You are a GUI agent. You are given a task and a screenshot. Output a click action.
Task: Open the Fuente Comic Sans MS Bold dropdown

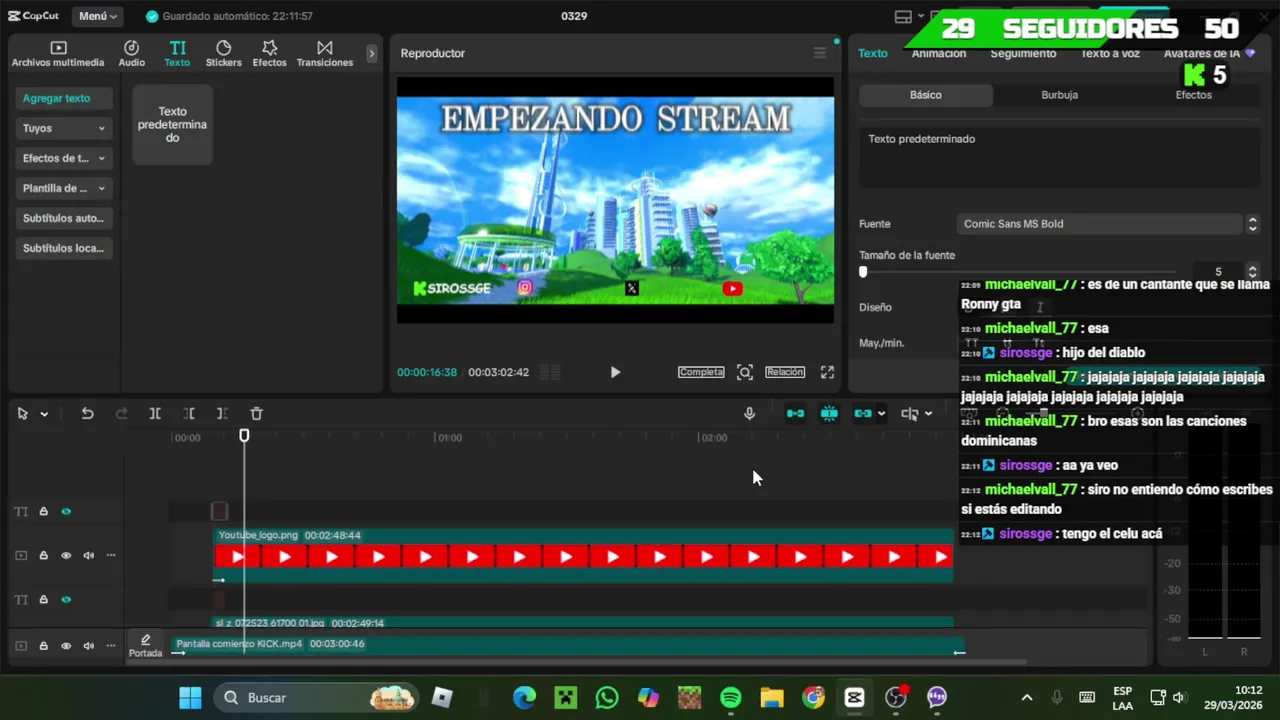[x=1108, y=224]
